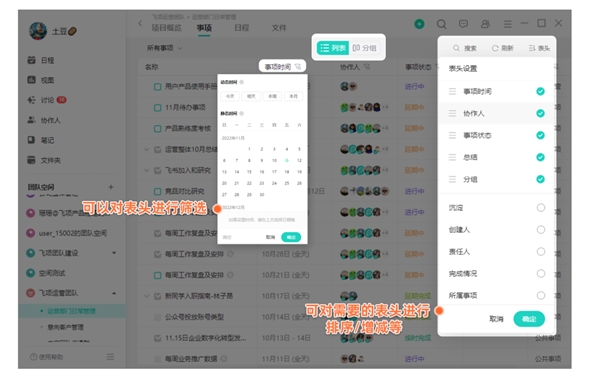The width and height of the screenshot is (600, 387).
Task: Open the search magnifier icon in header
Action: pyautogui.click(x=441, y=24)
